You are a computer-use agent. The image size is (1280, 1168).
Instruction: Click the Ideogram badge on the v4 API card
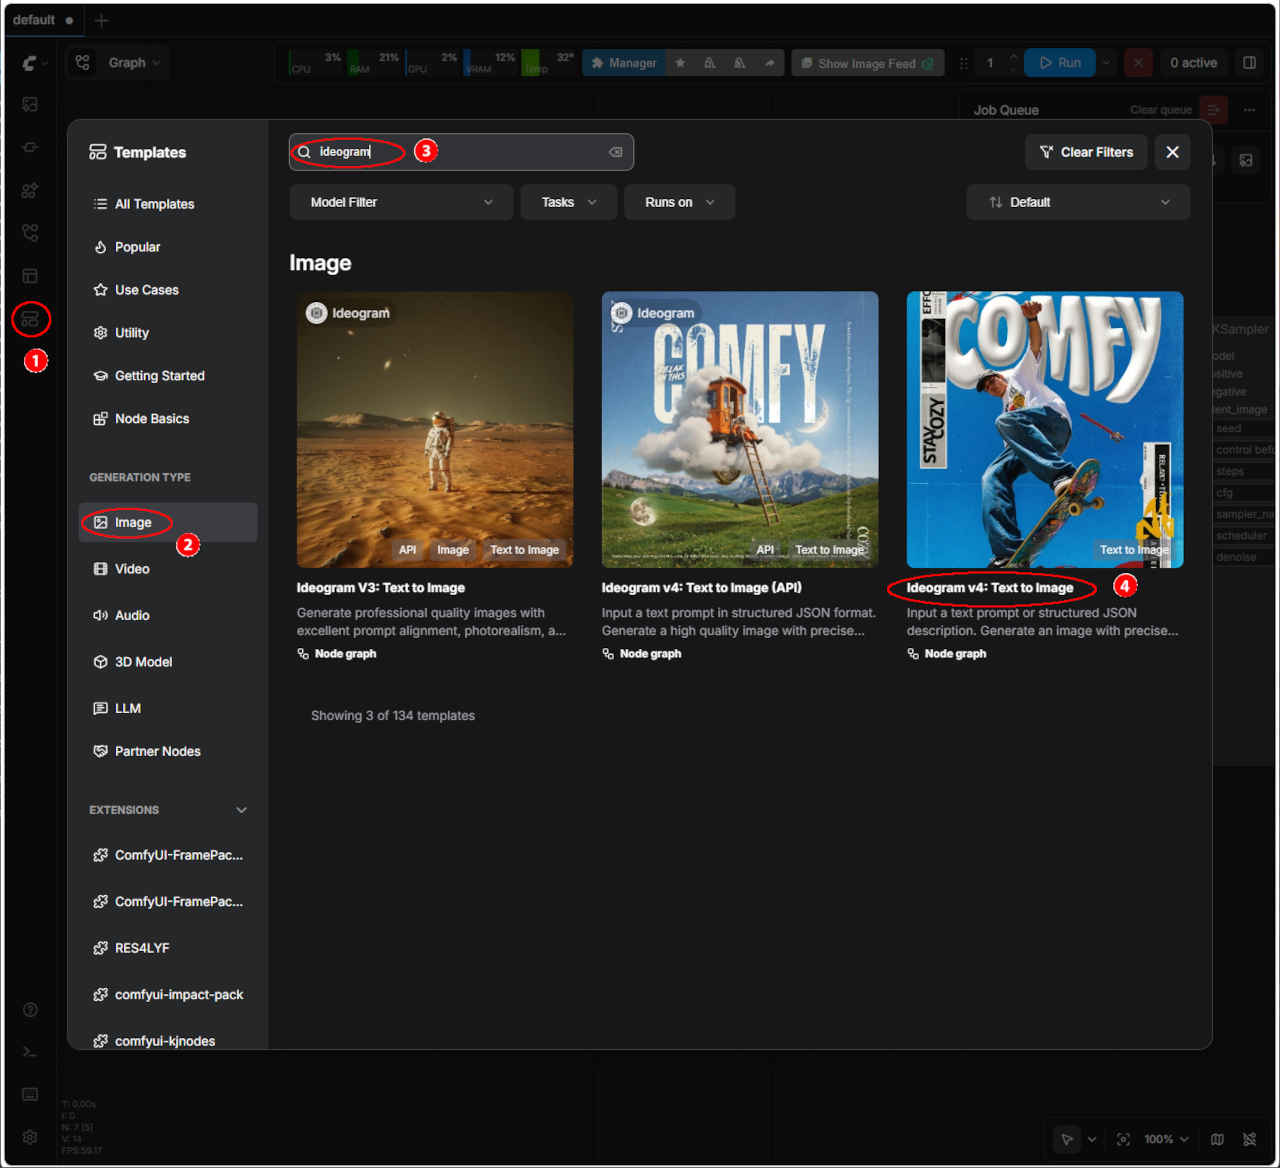(654, 313)
